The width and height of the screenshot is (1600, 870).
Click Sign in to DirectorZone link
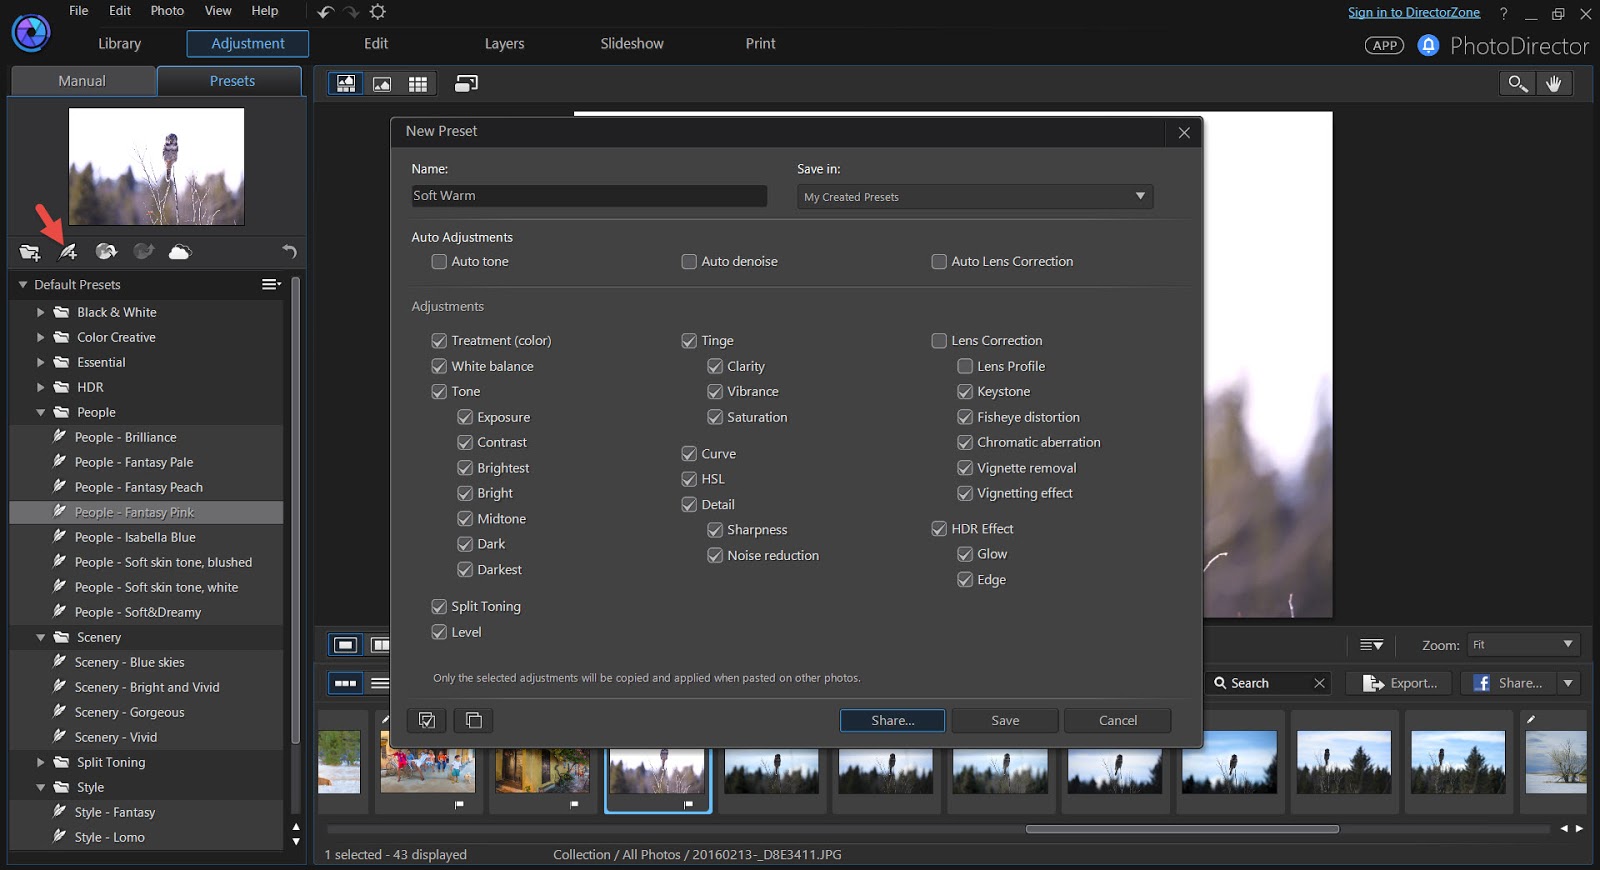click(x=1413, y=12)
